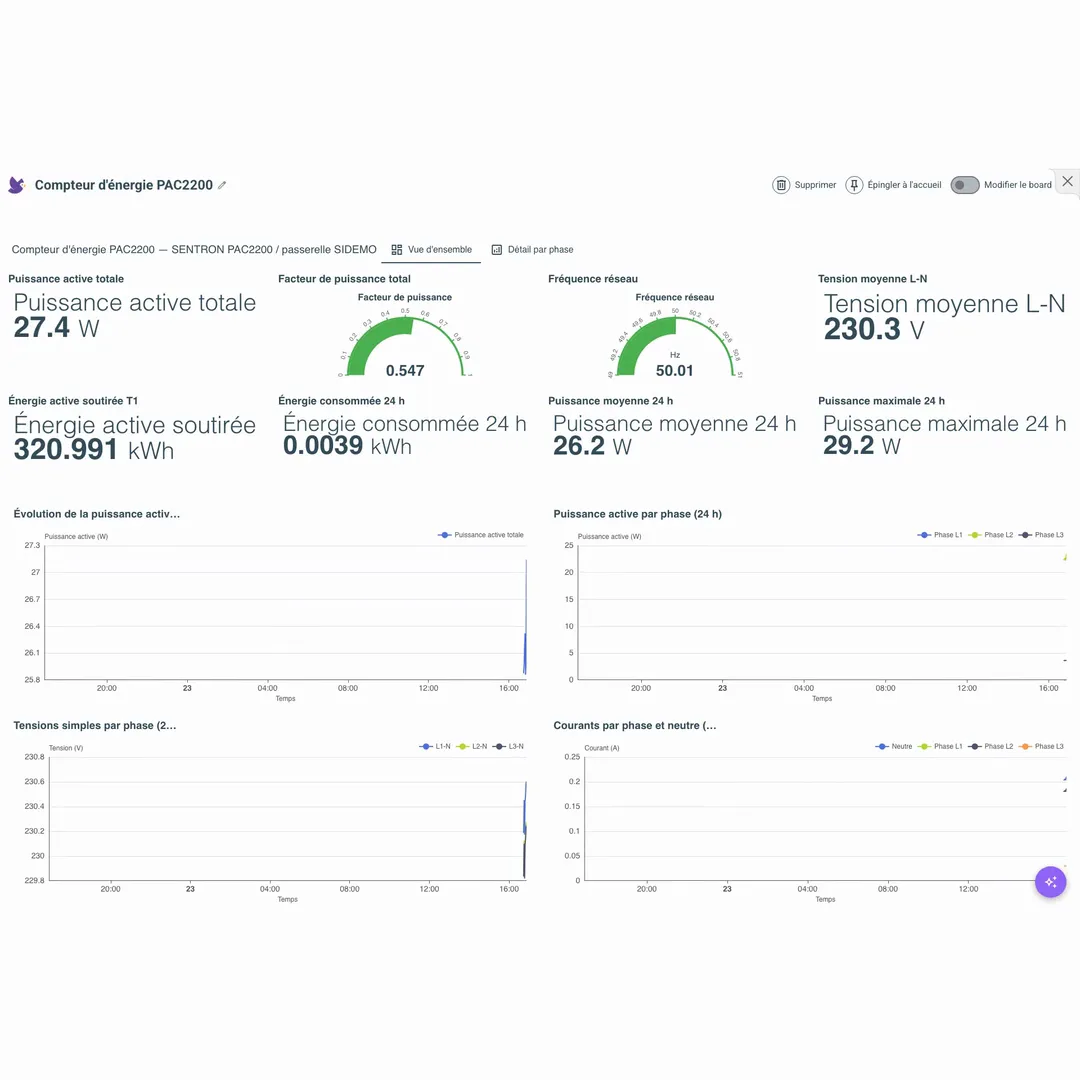The width and height of the screenshot is (1080, 1080).
Task: Toggle Neutre series in current legend
Action: [894, 747]
